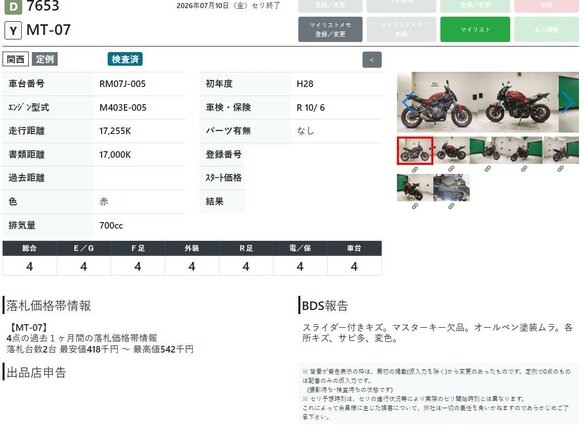Click the 電/保 score column header
Screen dimensions: 584x438
300,248
